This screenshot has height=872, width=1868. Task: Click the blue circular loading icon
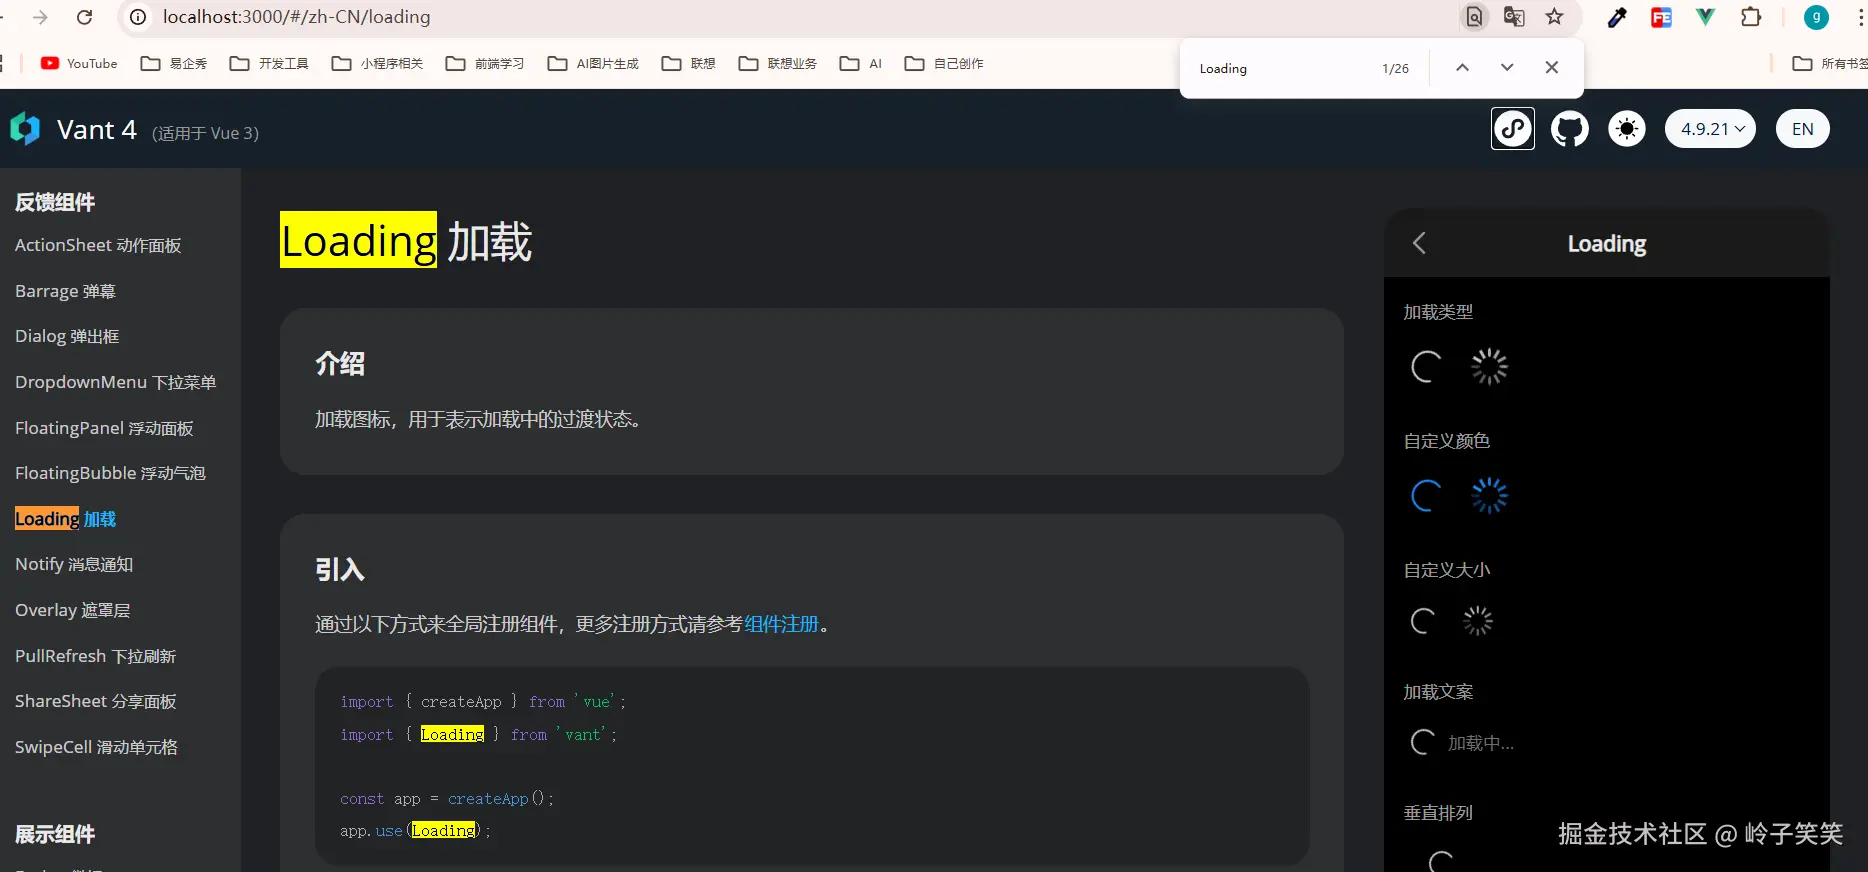point(1426,496)
